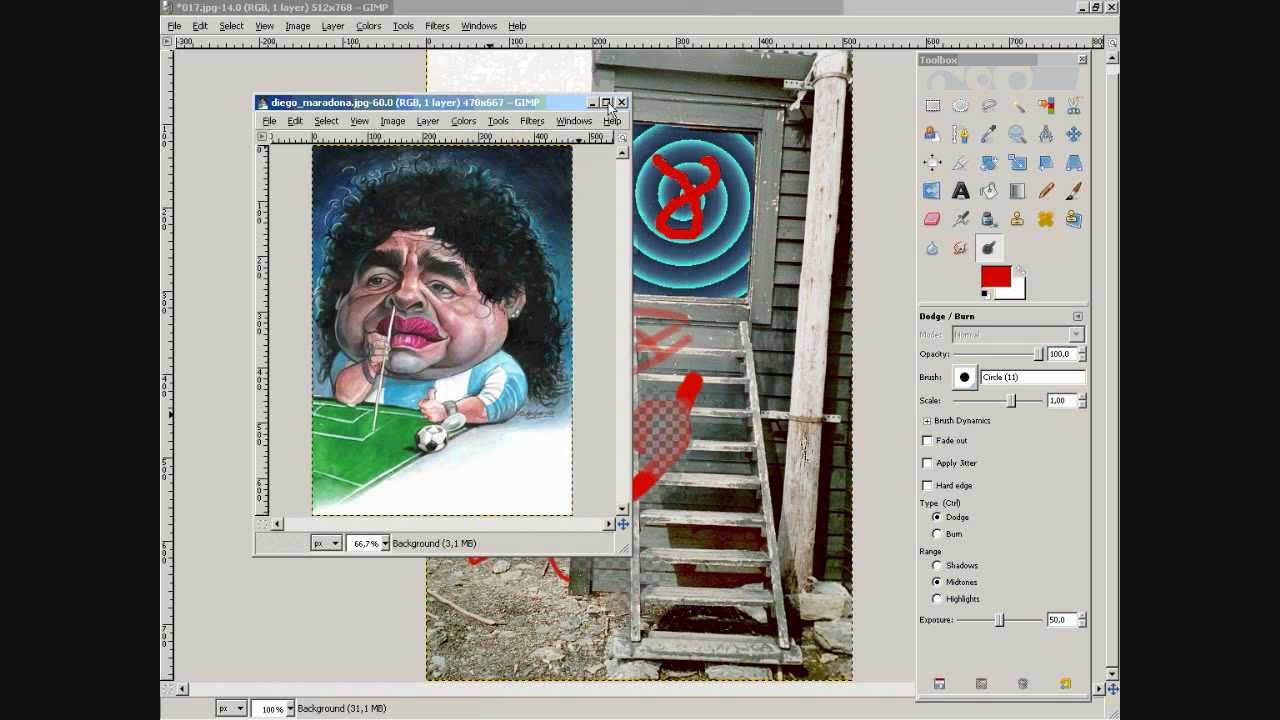Open Filters menu in diego_maradona window
1280x720 pixels.
point(532,121)
